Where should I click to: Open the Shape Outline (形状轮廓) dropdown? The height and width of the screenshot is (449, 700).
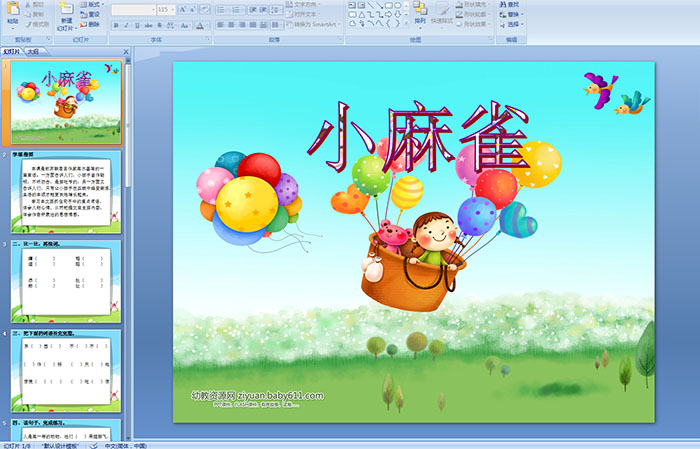pos(472,14)
